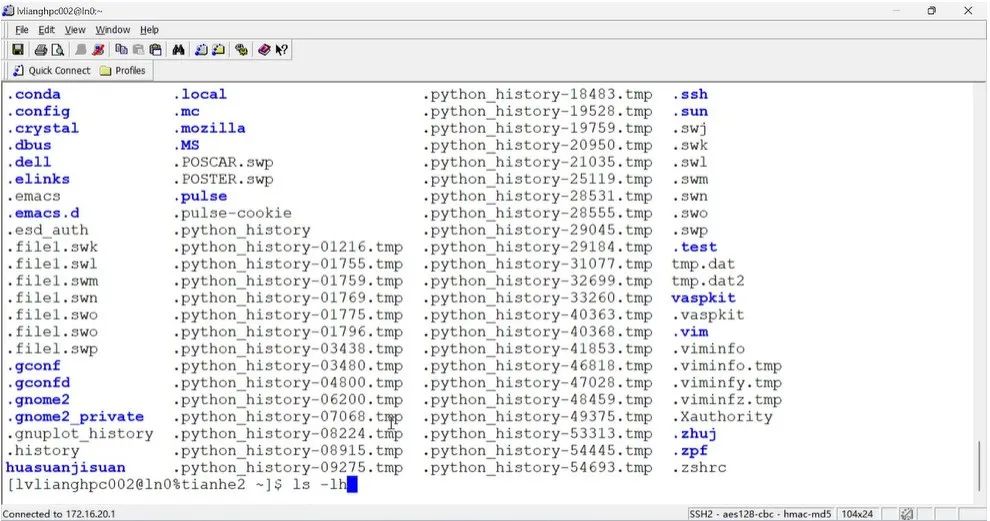This screenshot has width=990, height=521.
Task: Click the Quick Connect button
Action: (52, 70)
